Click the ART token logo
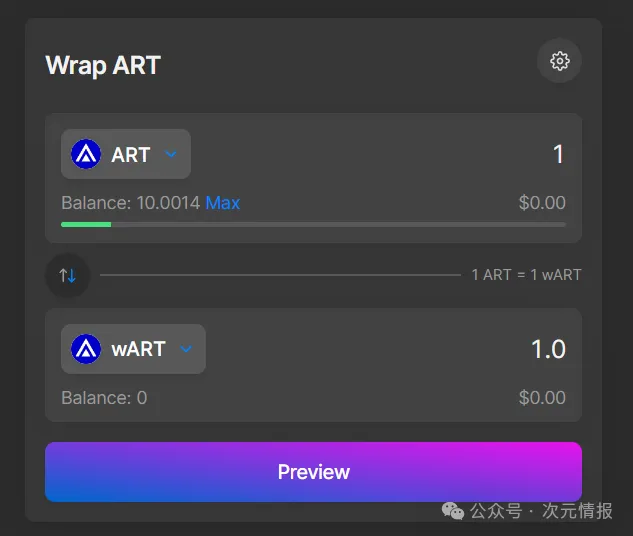Image resolution: width=633 pixels, height=536 pixels. click(x=86, y=154)
